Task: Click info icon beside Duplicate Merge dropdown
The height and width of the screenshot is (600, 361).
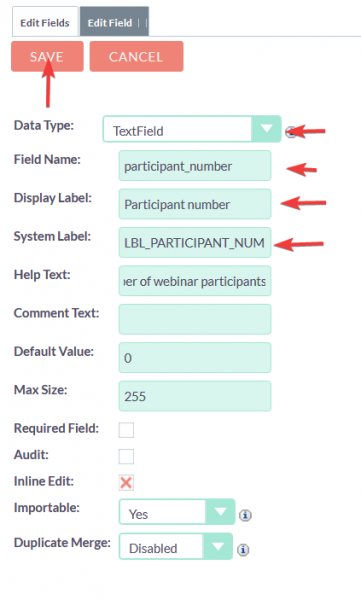Action: tap(243, 549)
